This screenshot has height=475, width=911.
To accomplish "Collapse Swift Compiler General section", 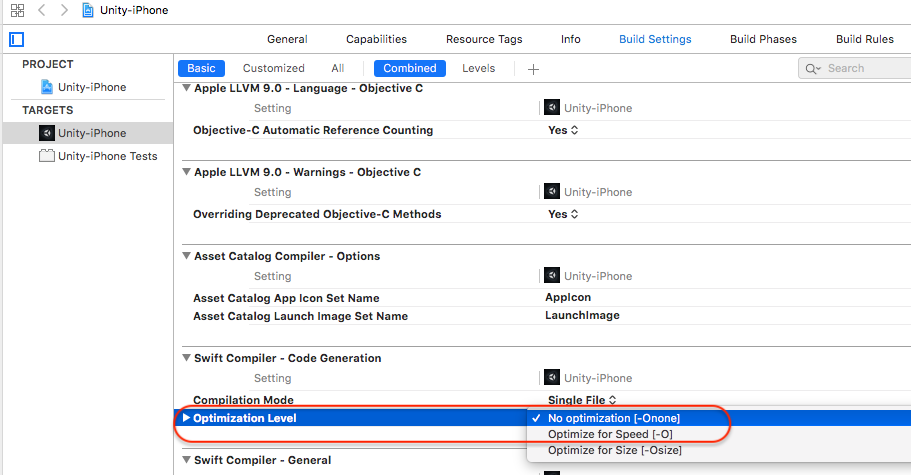I will [186, 460].
